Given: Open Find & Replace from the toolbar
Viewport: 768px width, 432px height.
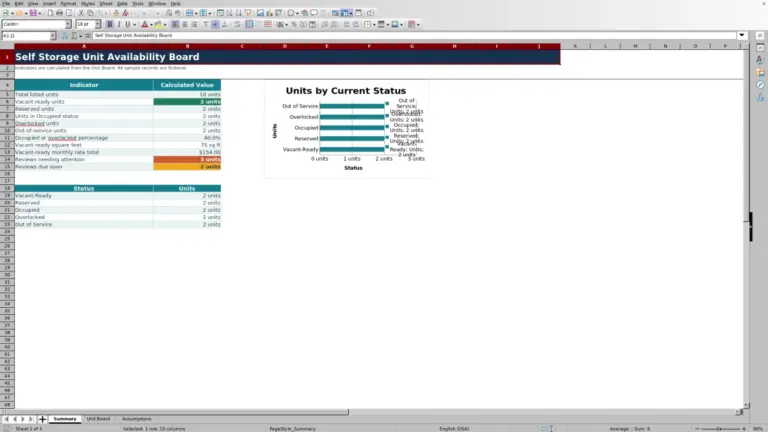Looking at the screenshot, I should (168, 13).
